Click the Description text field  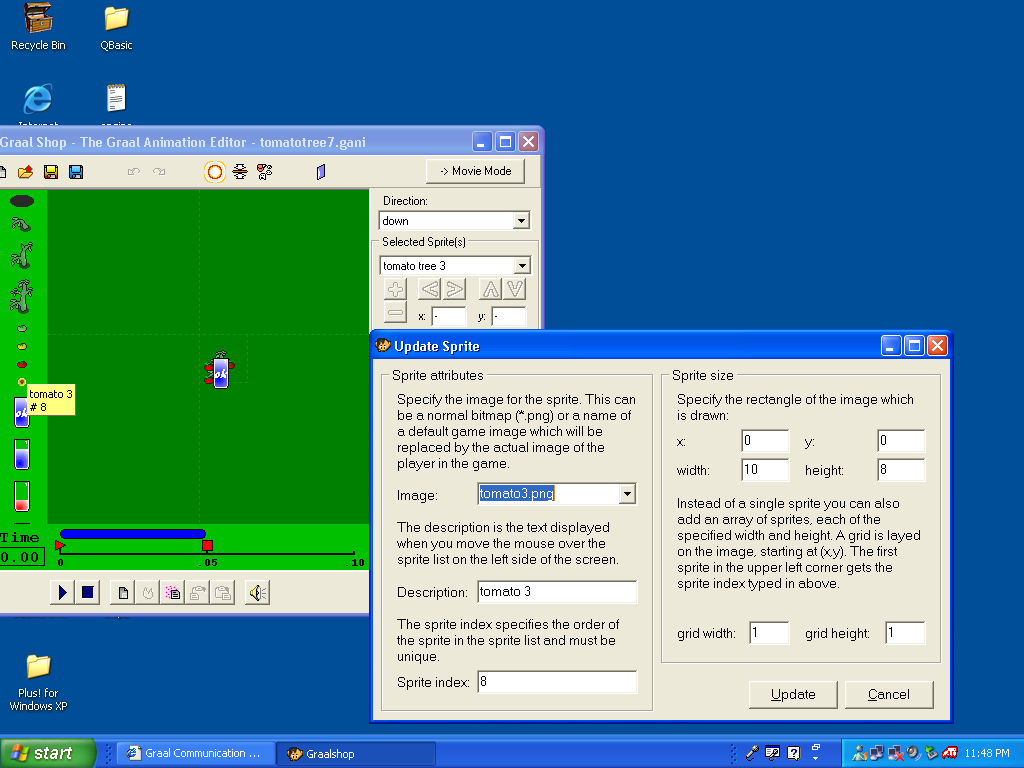tap(556, 592)
